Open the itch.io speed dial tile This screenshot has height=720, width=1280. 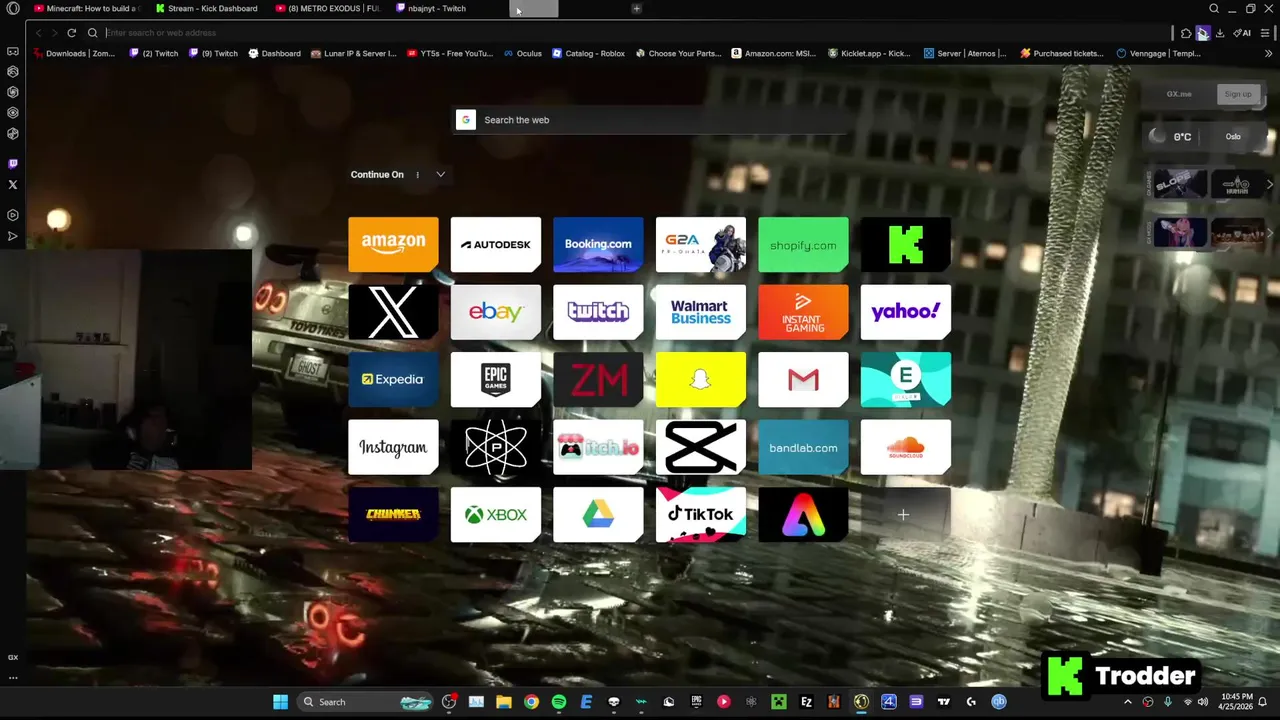(x=598, y=447)
